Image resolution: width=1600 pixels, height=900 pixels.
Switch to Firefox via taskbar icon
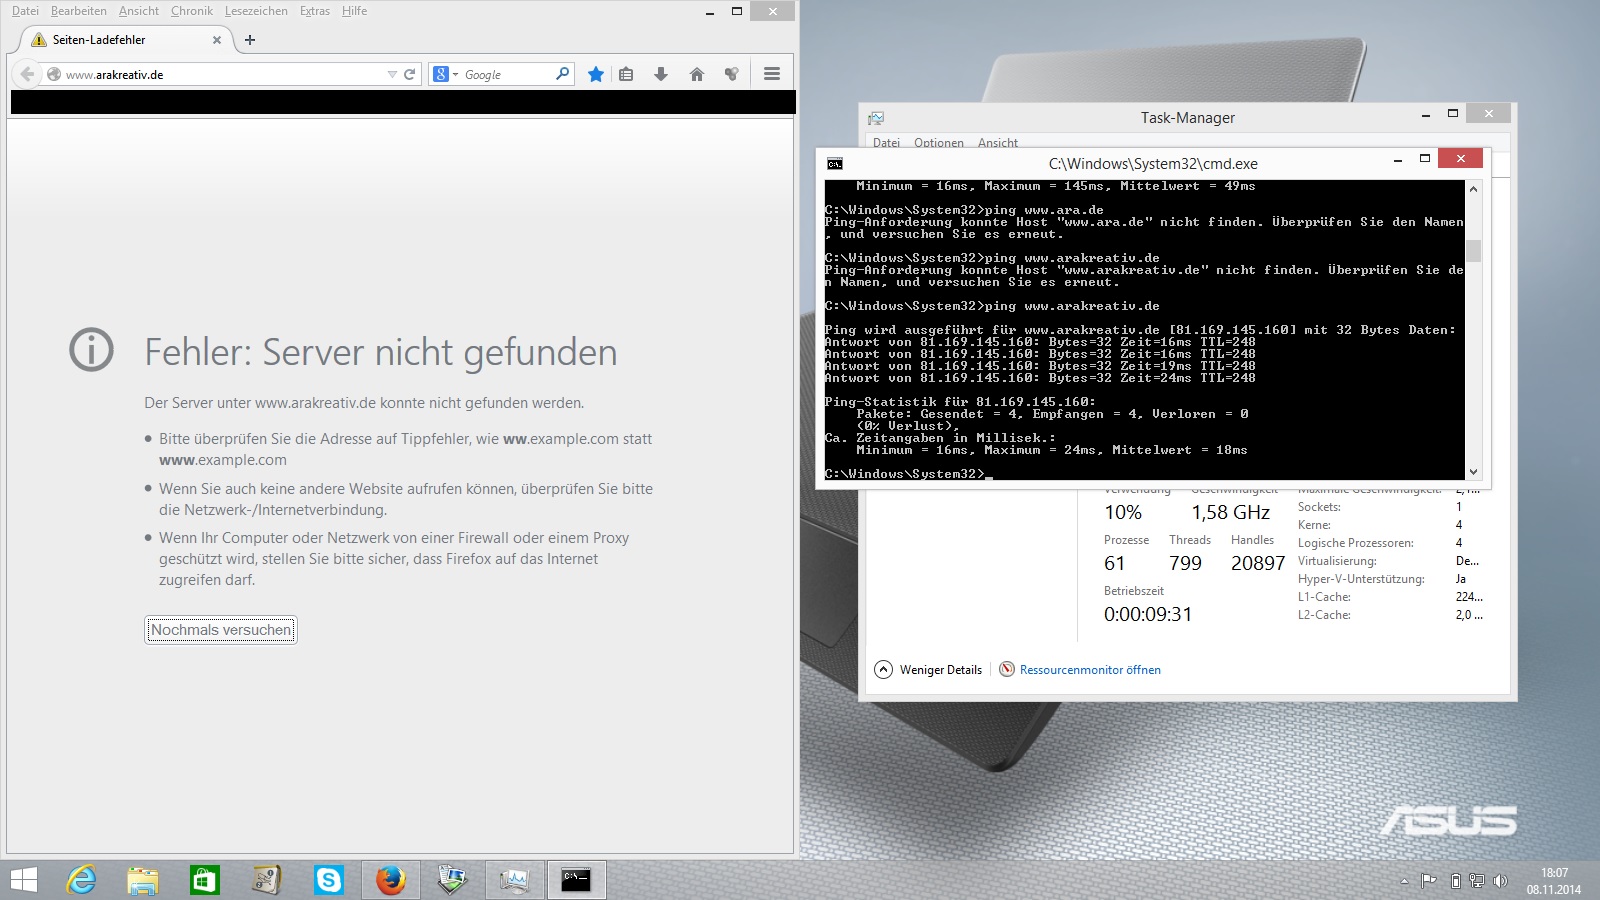[391, 880]
